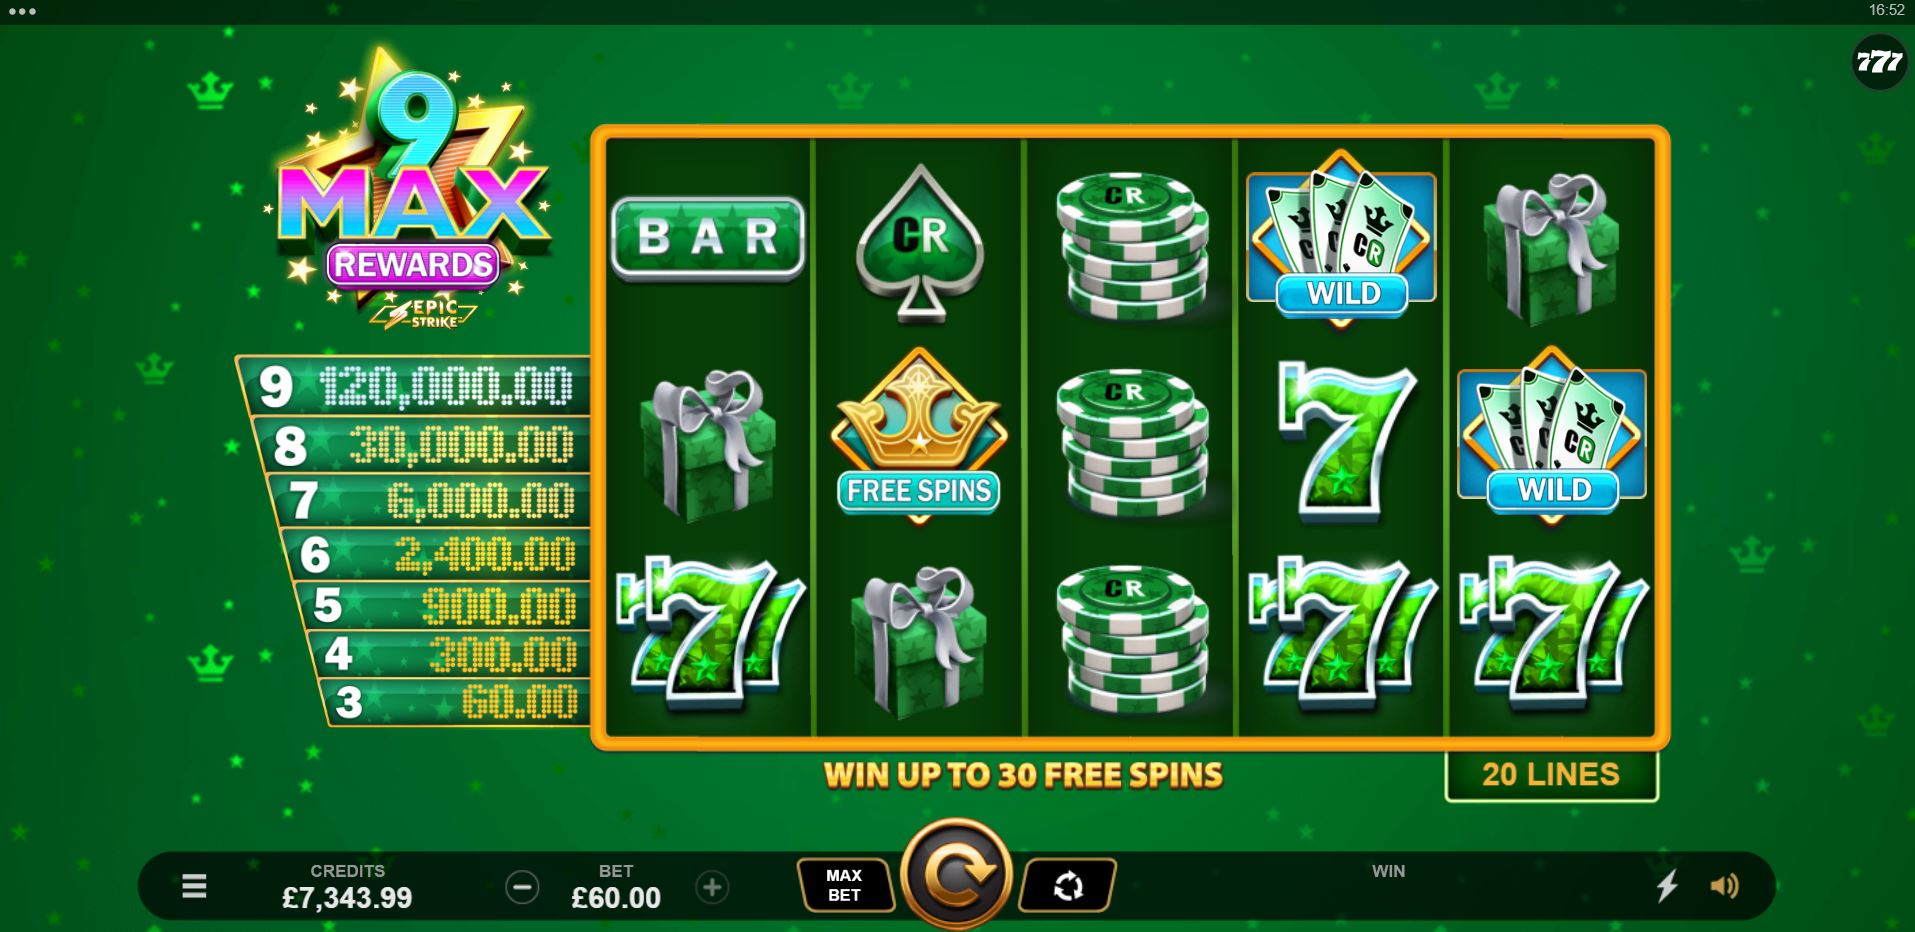
Task: Open the autoplay button
Action: pos(1068,886)
